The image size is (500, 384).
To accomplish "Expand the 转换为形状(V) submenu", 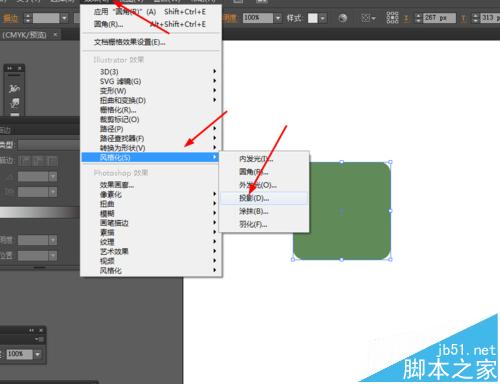I will tap(150, 148).
